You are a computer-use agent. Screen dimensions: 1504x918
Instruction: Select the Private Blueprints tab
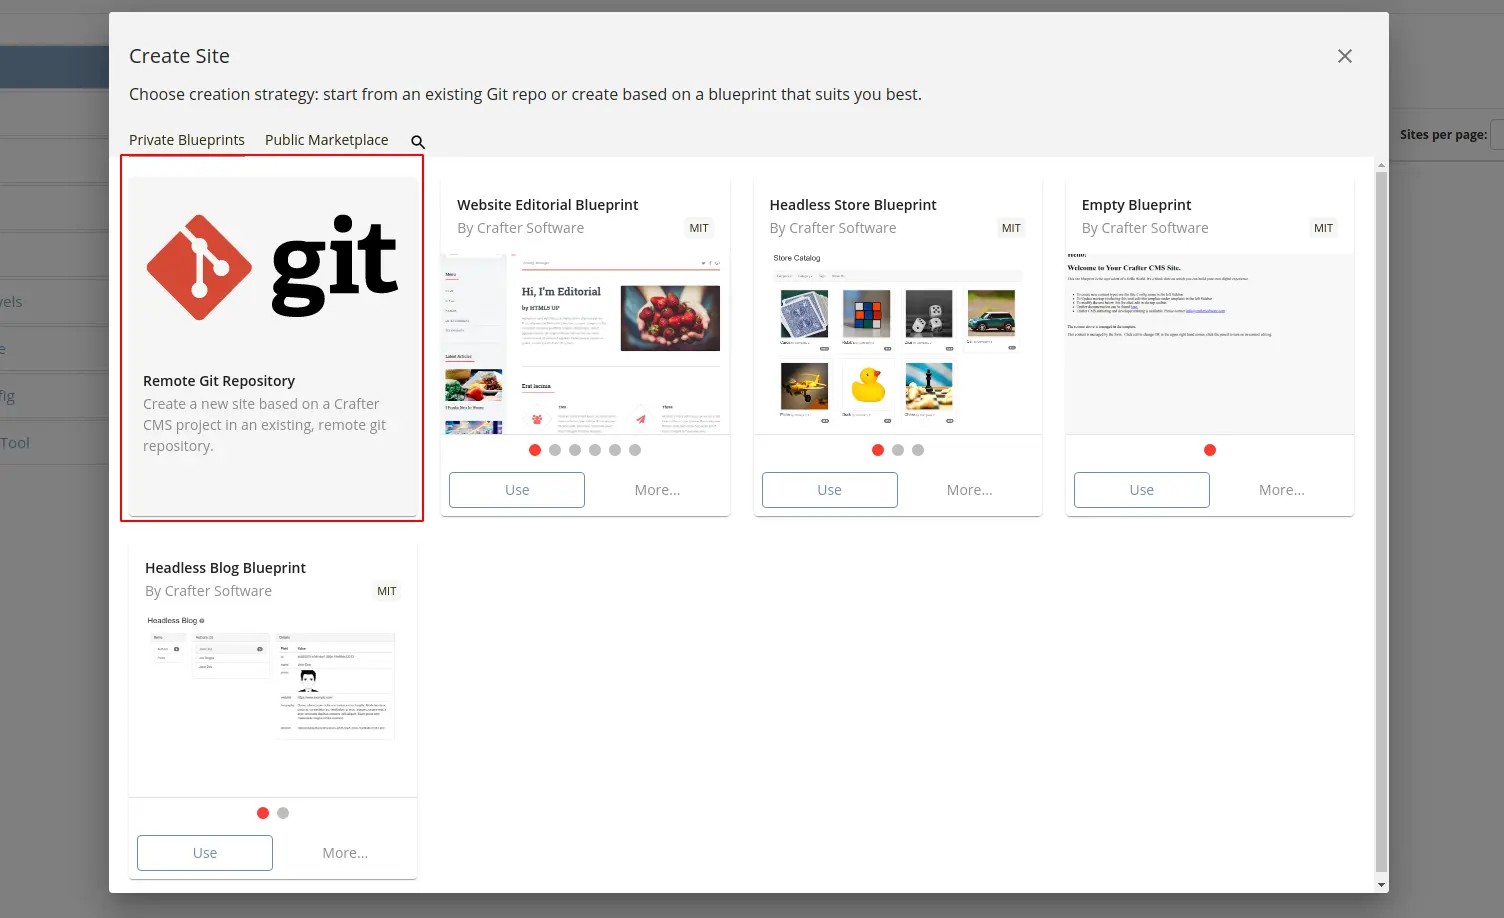click(x=187, y=140)
